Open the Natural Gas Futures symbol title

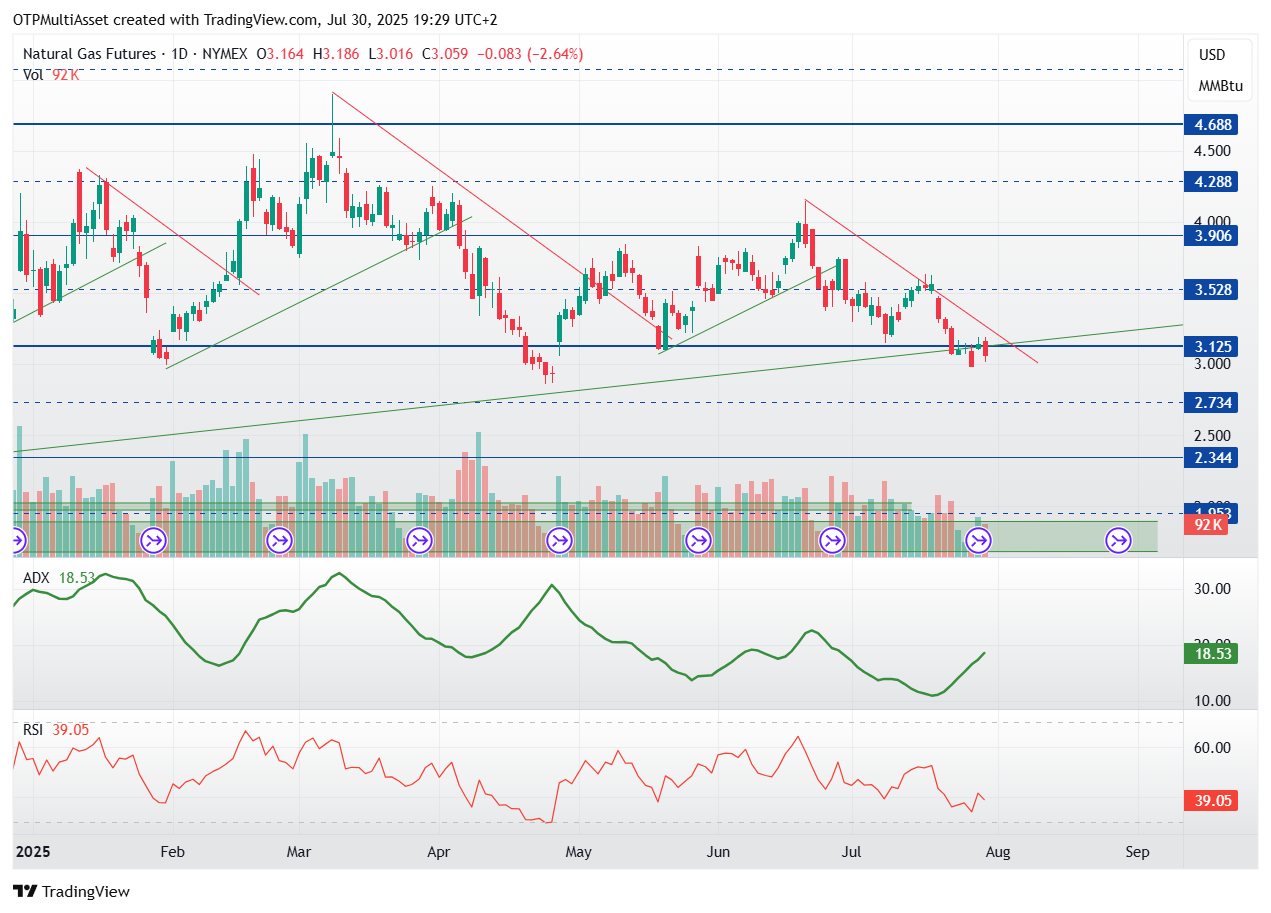click(x=89, y=54)
